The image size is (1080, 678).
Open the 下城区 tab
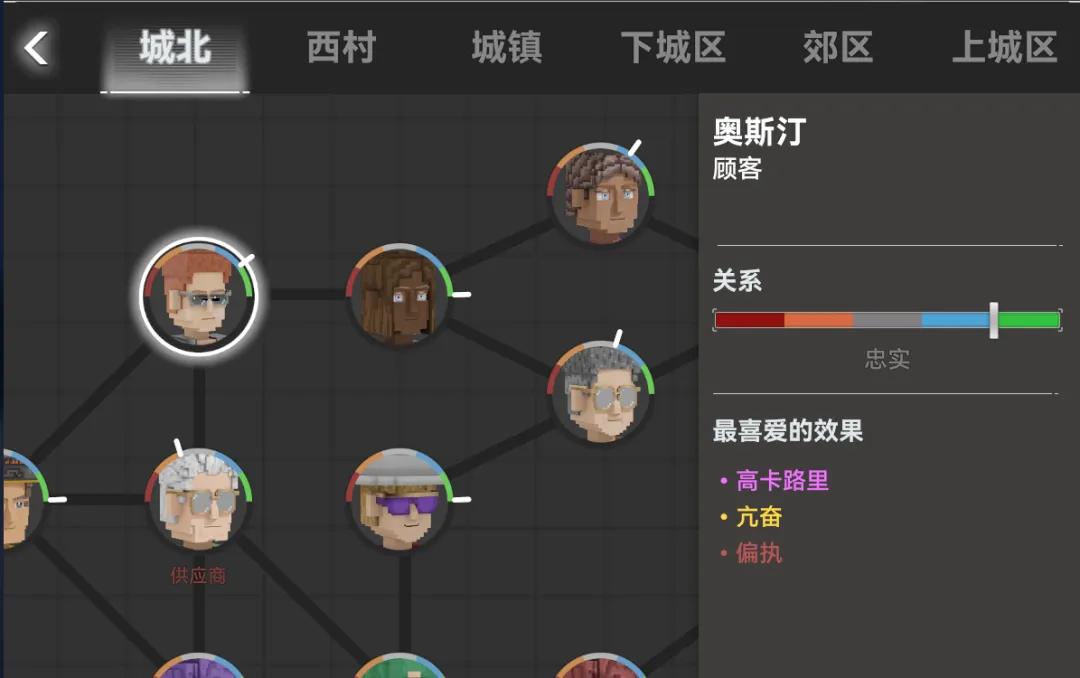673,48
